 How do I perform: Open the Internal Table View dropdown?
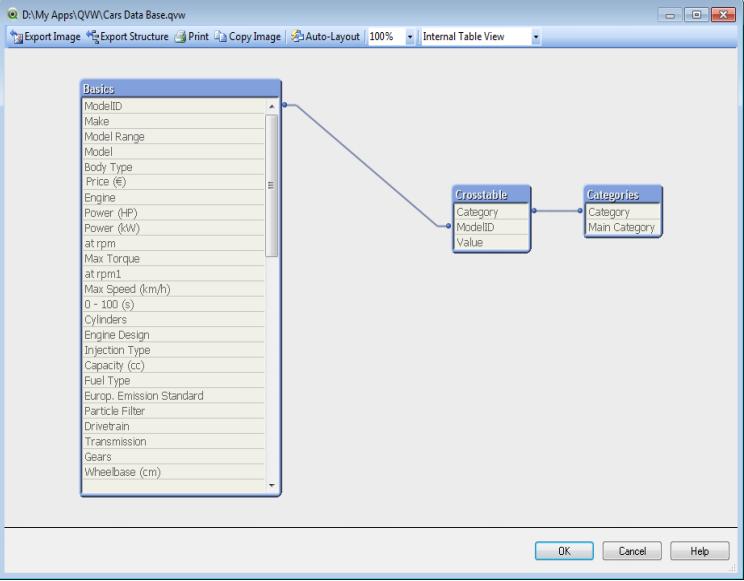[536, 37]
